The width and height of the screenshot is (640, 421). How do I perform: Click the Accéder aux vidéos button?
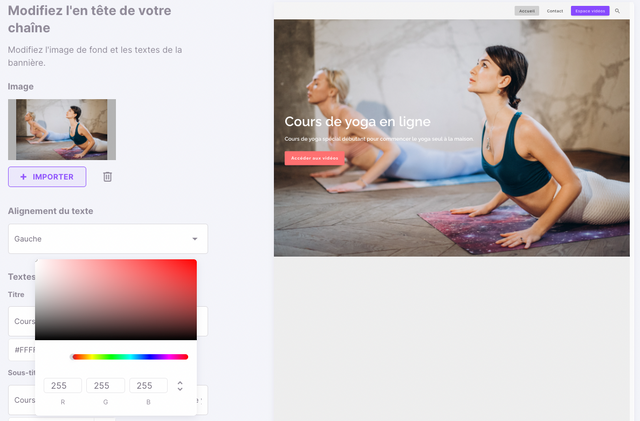coord(314,158)
